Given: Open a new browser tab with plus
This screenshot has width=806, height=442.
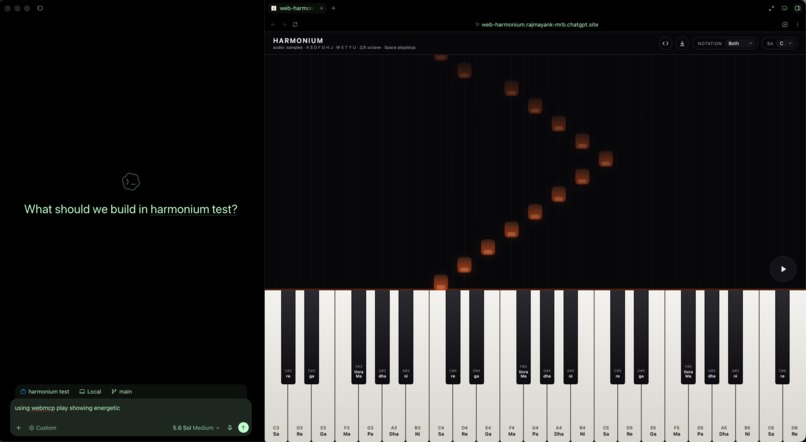Looking at the screenshot, I should 333,8.
